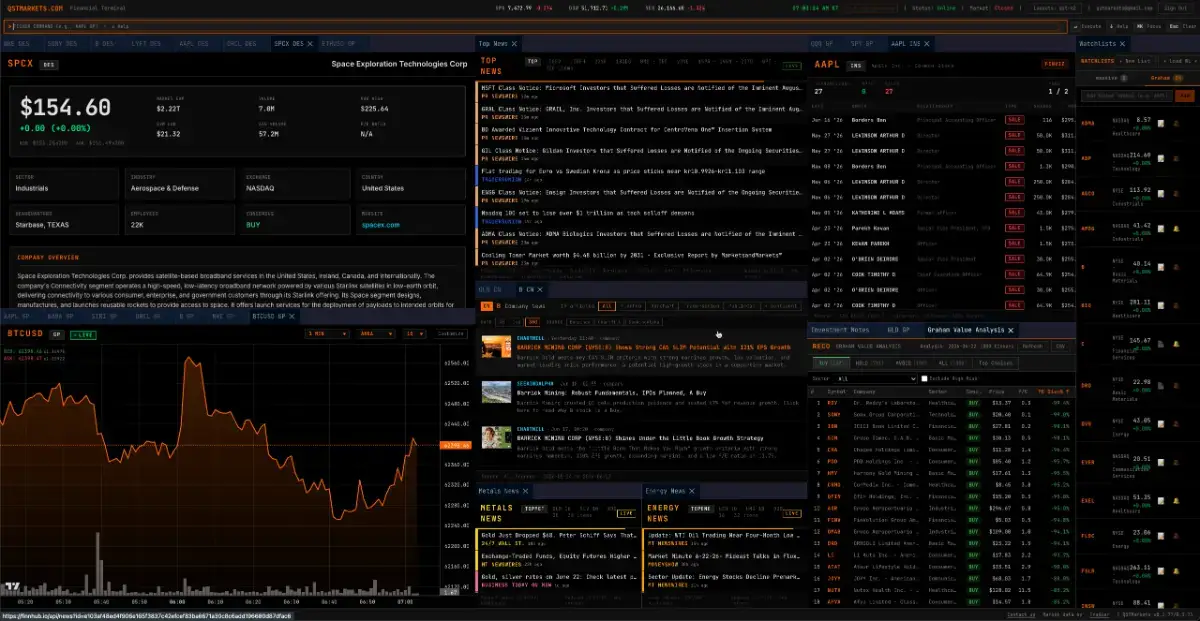Screen dimensions: 1200x621
Task: Sort by TB Disc% column header
Action: [x=1054, y=392]
